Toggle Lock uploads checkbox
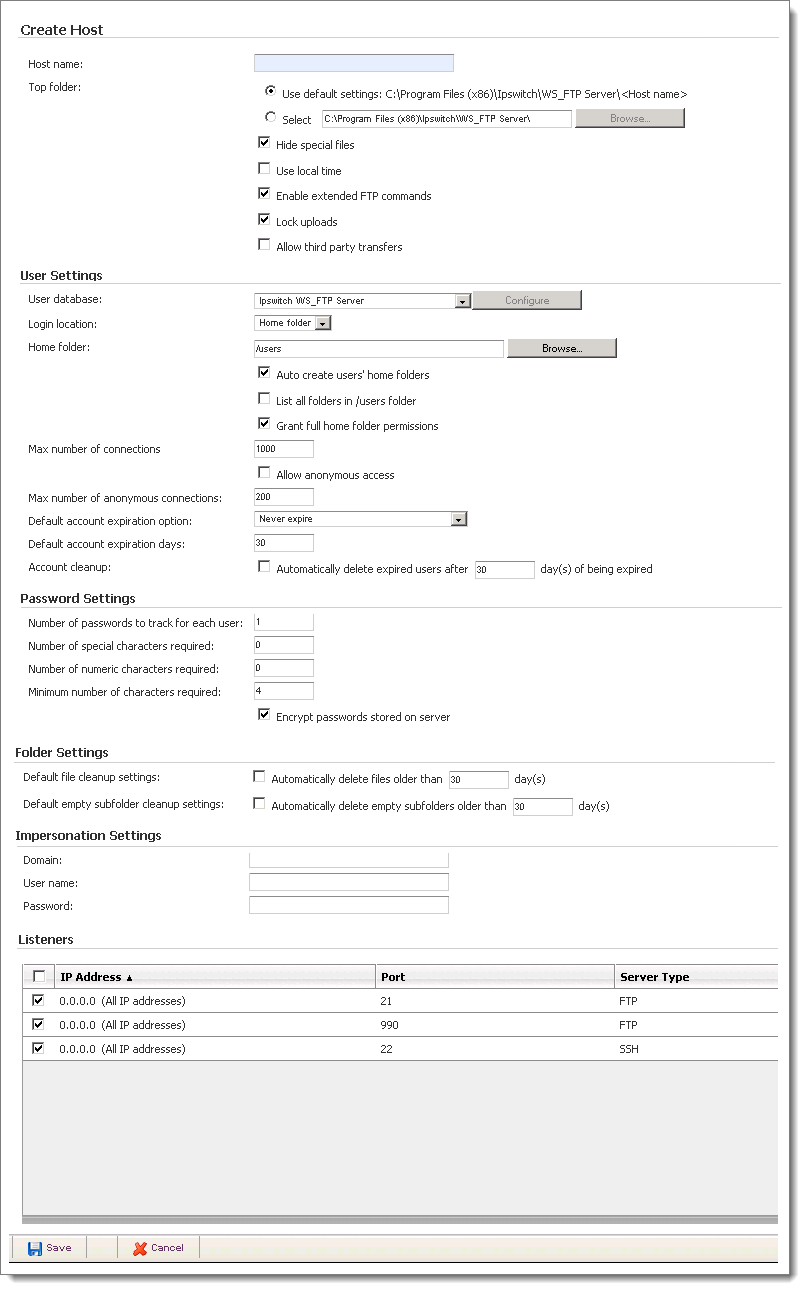805x1290 pixels. coord(264,221)
